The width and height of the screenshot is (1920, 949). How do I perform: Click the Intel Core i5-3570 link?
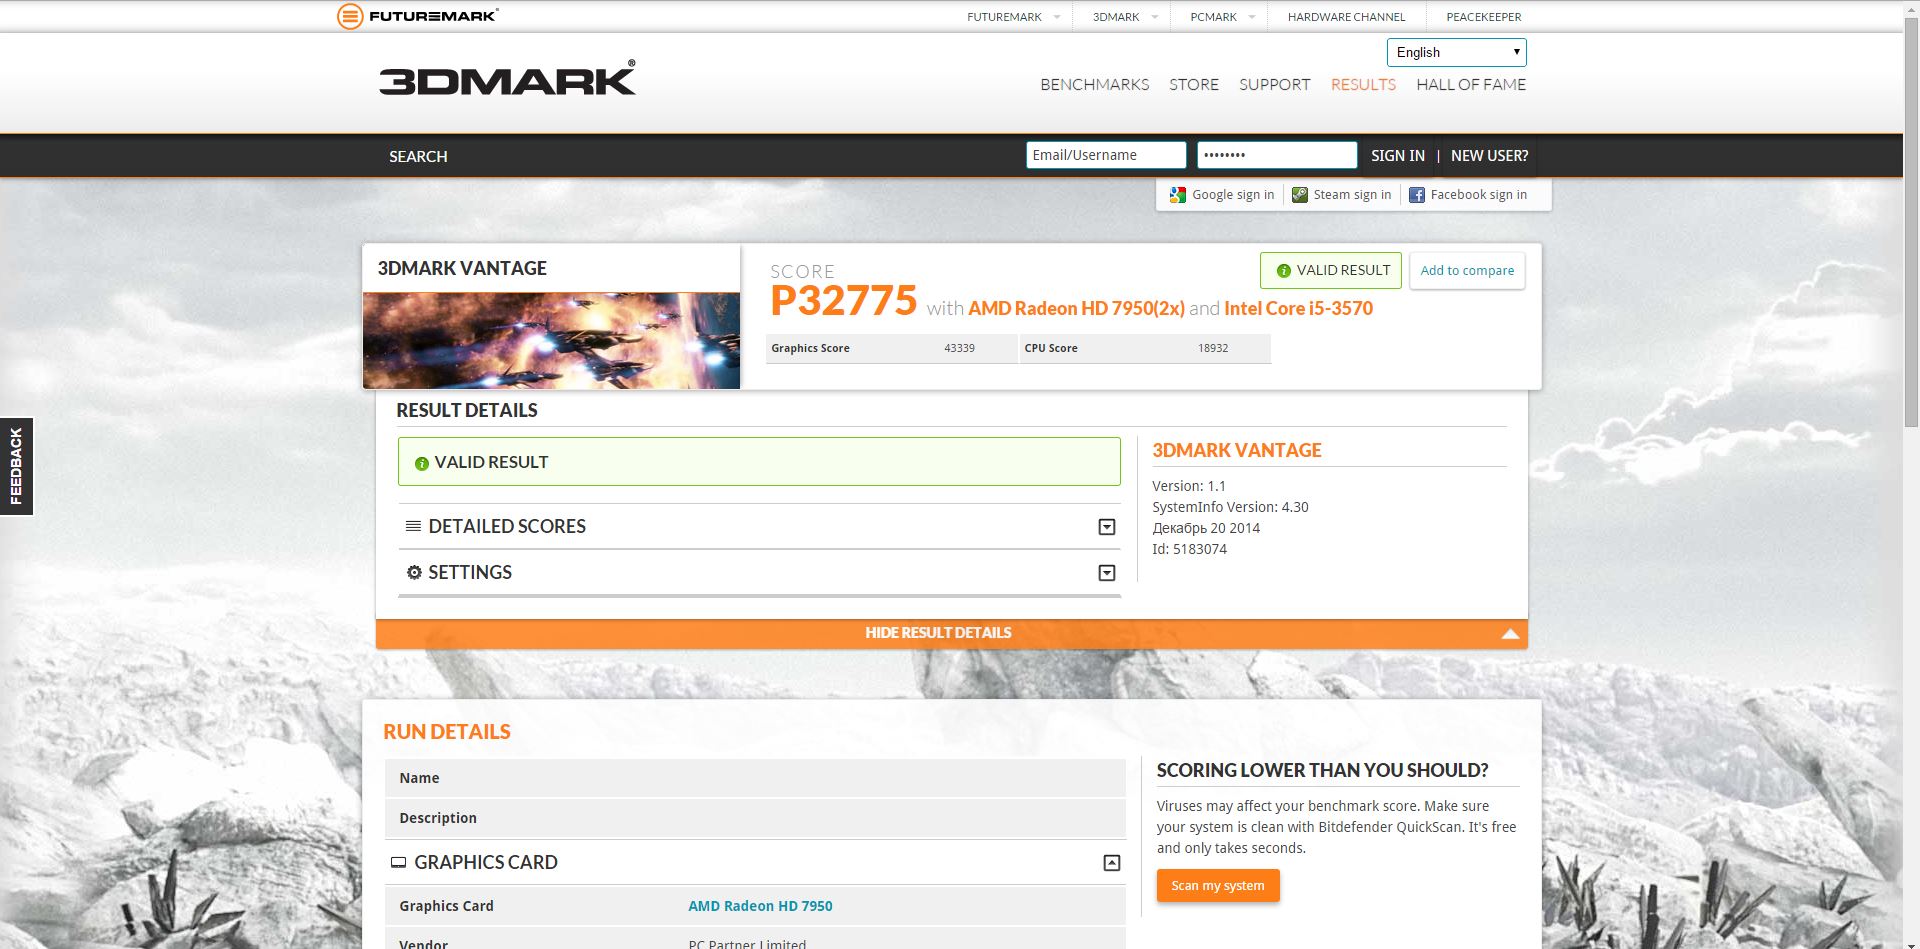pos(1298,309)
